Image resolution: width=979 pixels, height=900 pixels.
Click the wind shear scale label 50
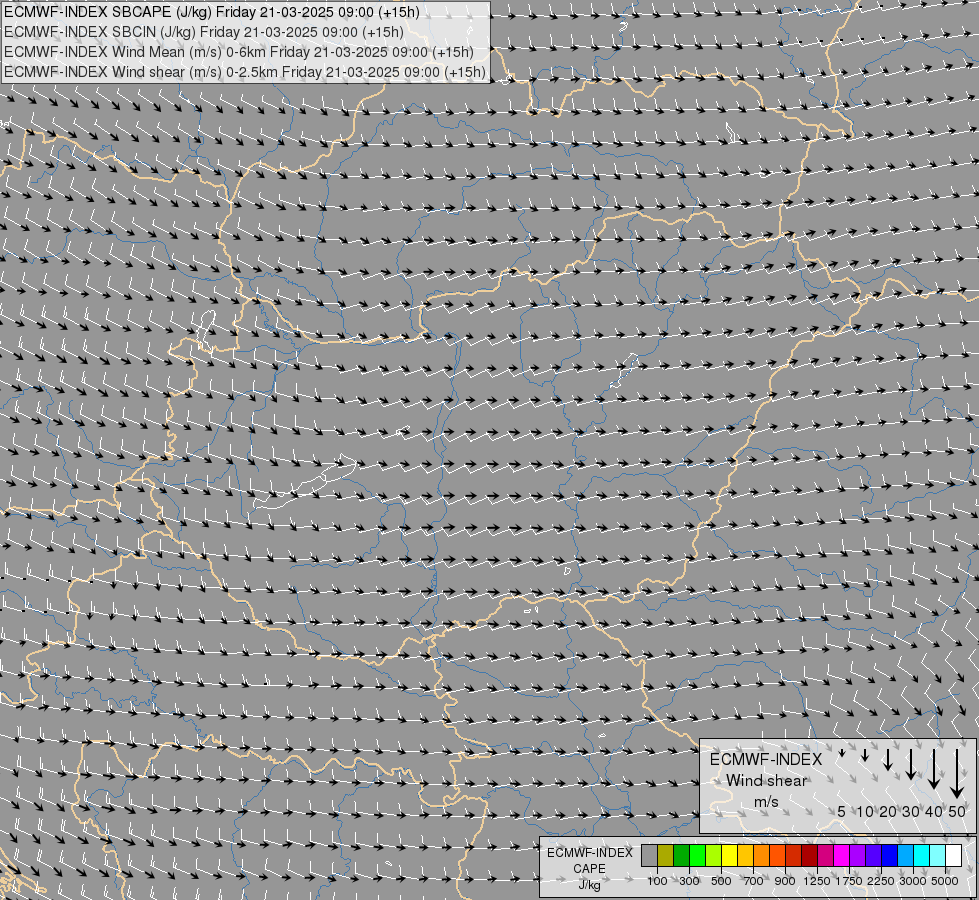[957, 812]
